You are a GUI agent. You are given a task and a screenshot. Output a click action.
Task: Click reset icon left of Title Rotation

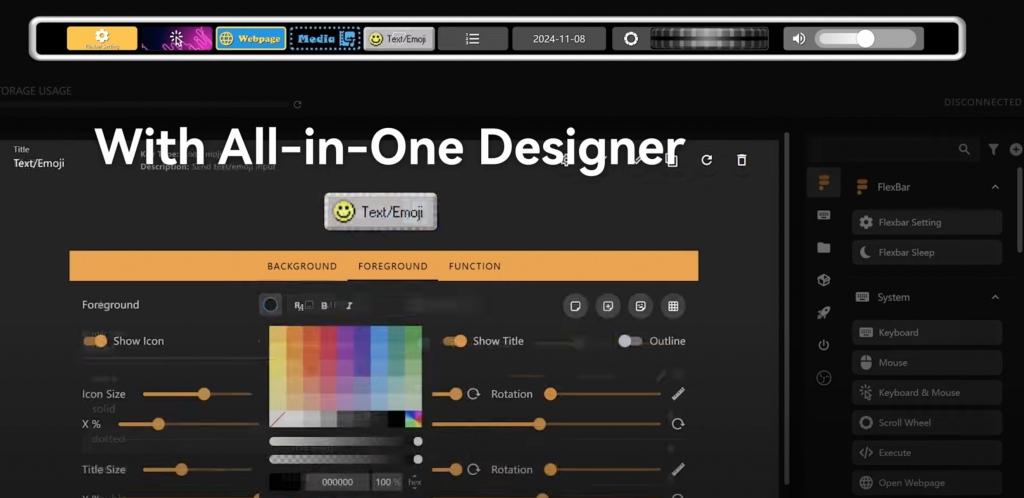pos(473,469)
